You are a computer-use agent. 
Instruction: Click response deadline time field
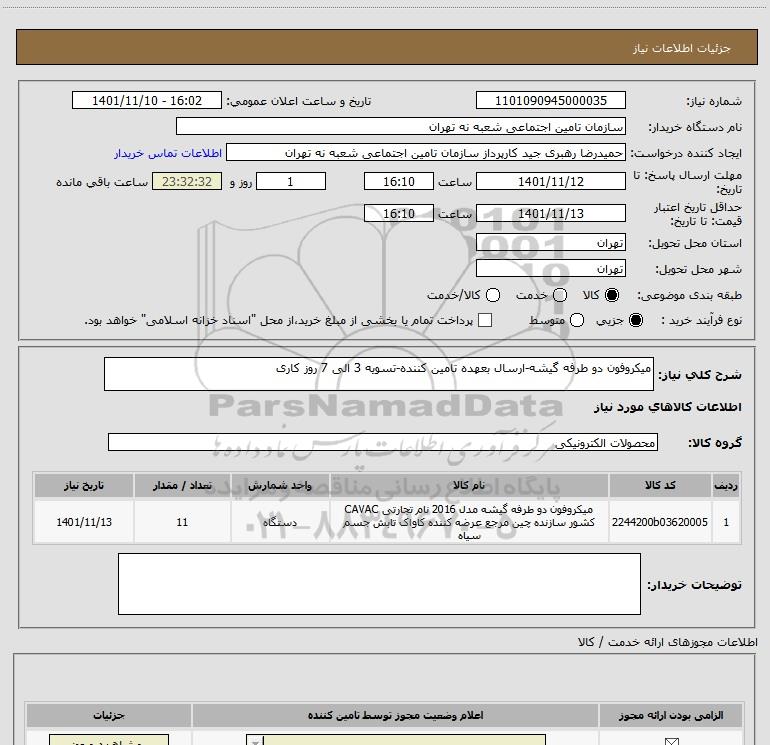(399, 181)
